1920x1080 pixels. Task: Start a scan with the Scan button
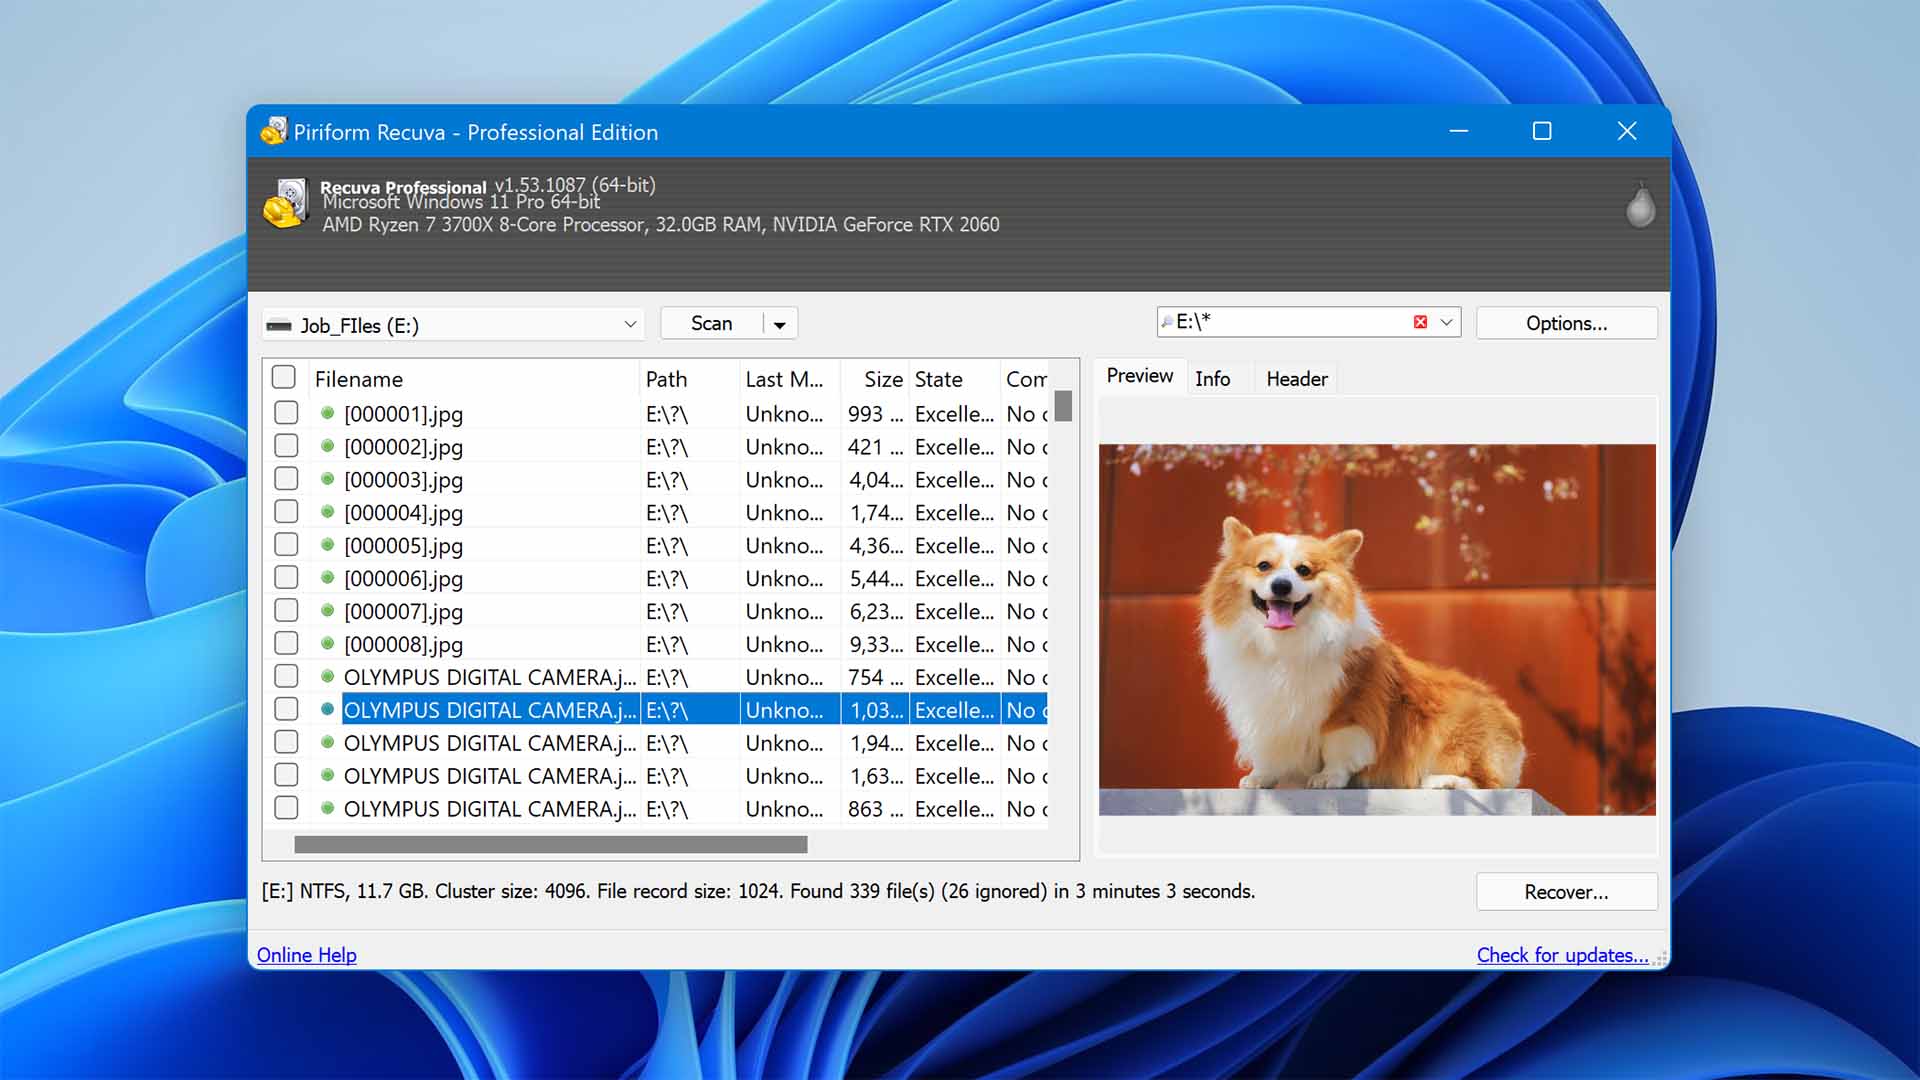click(711, 324)
